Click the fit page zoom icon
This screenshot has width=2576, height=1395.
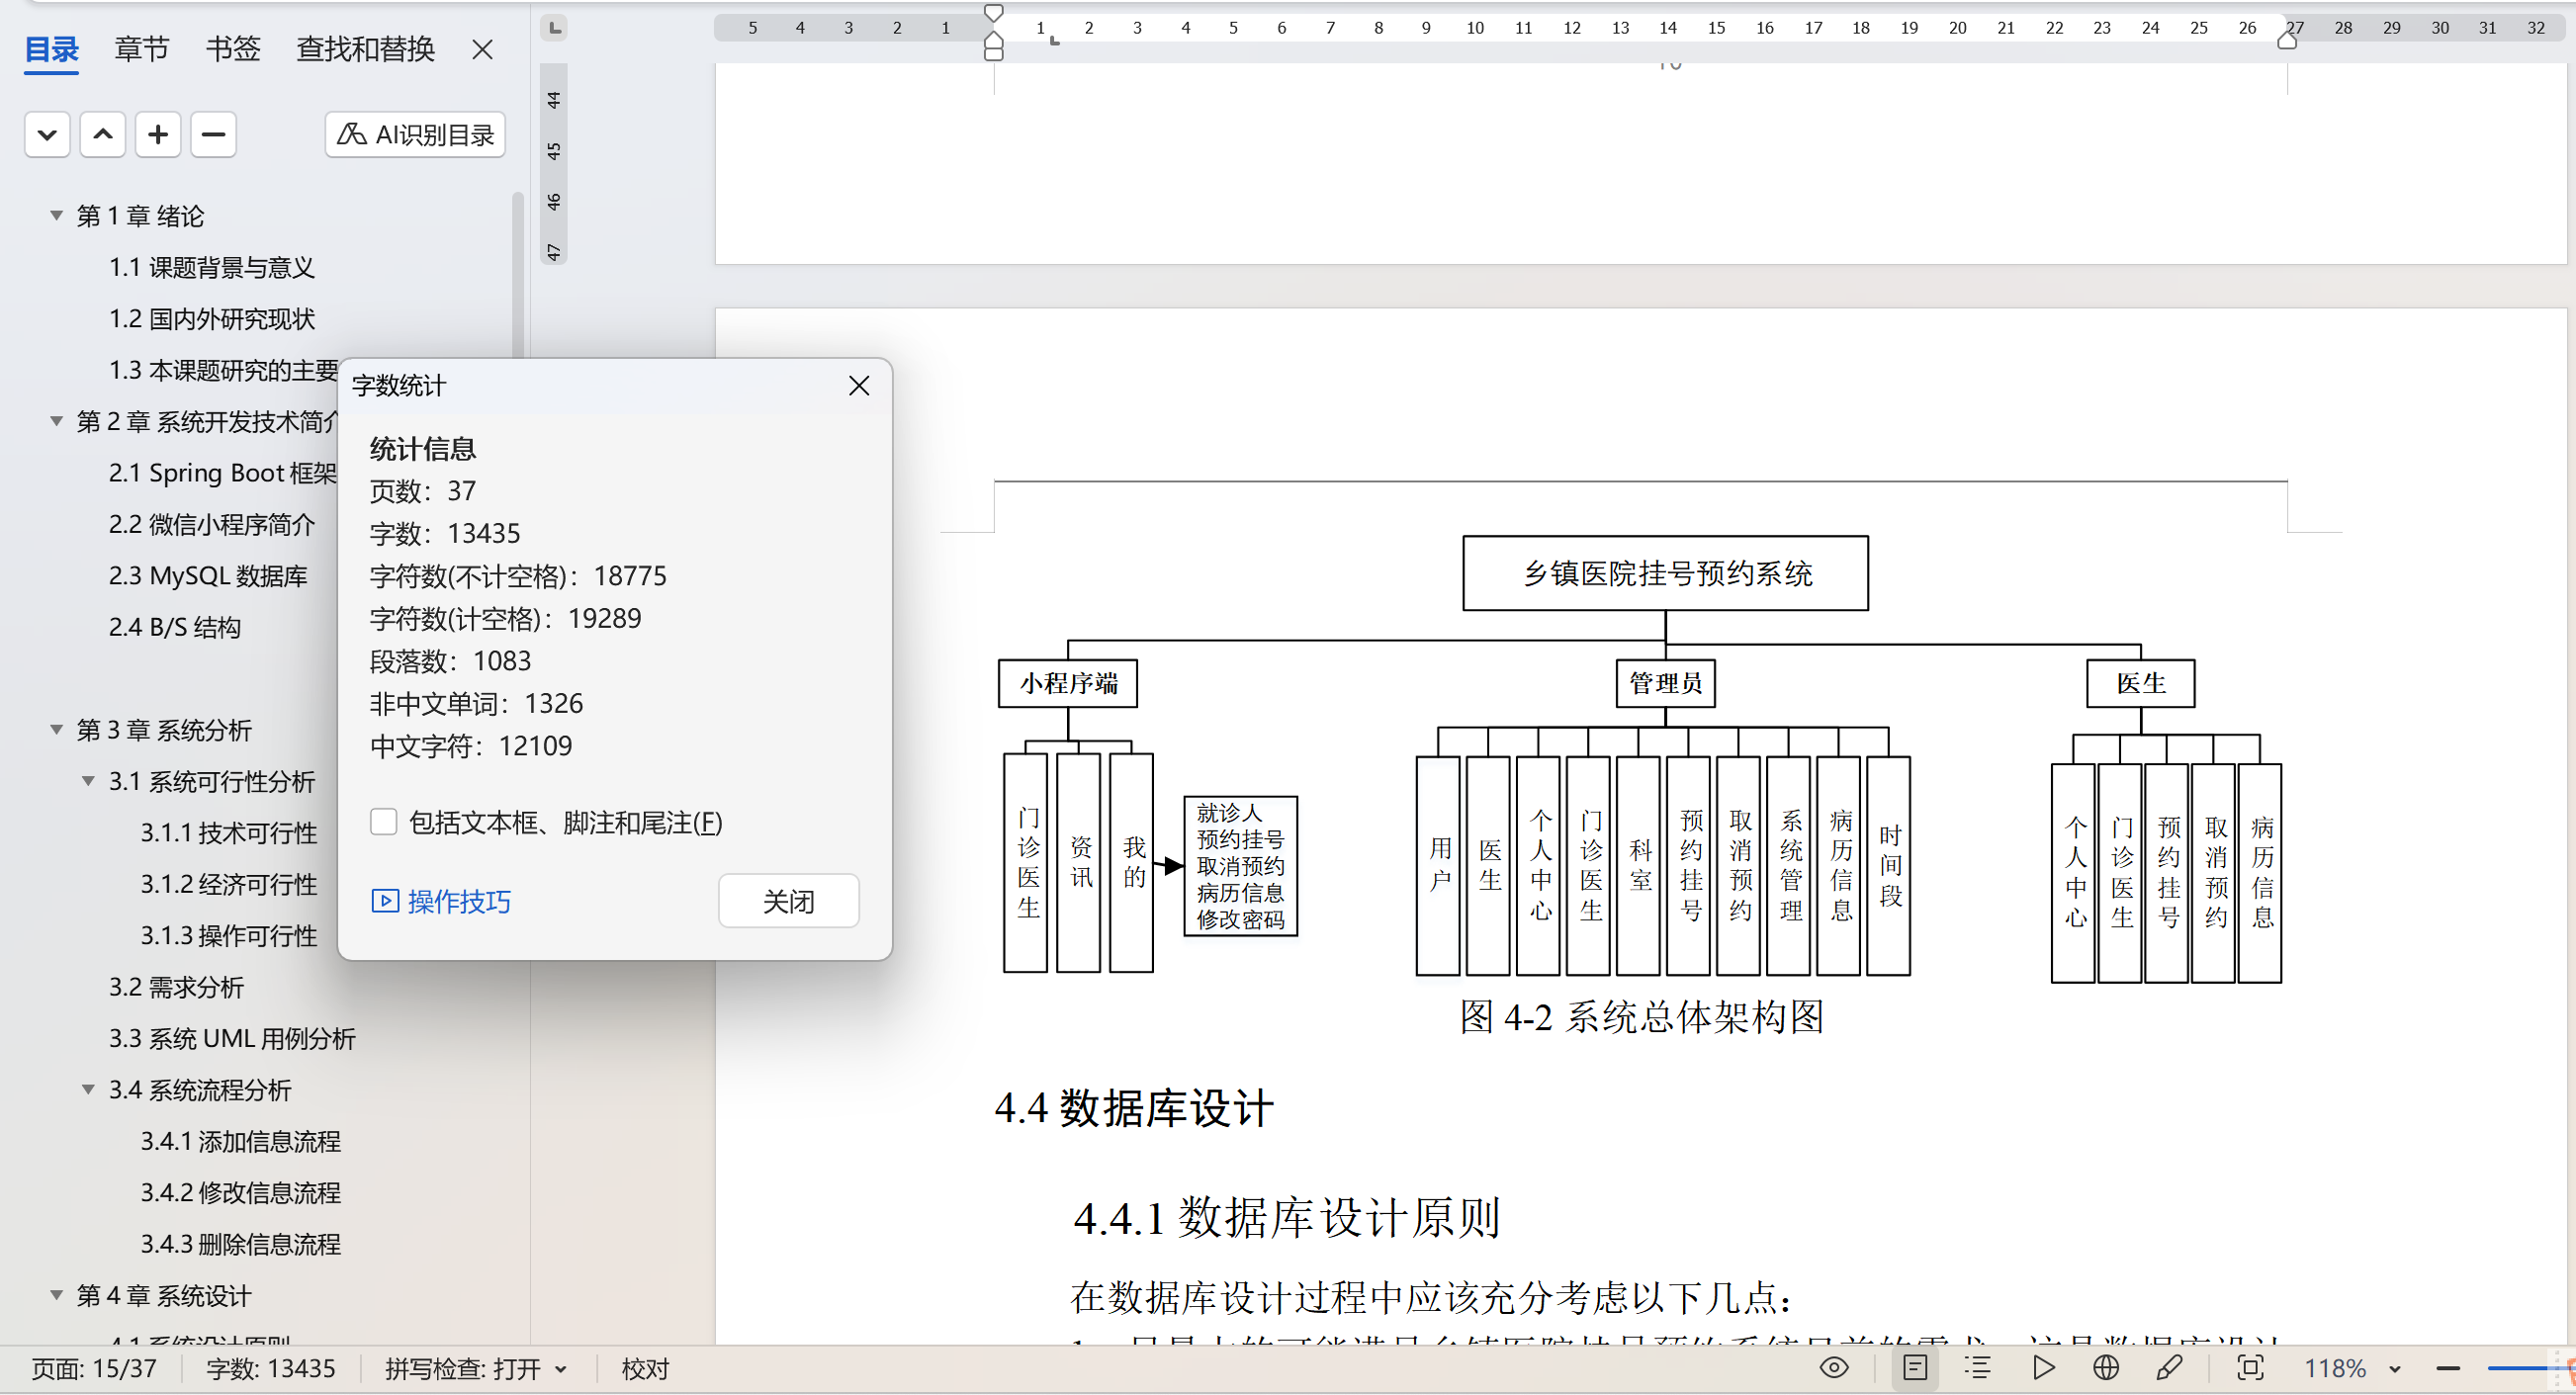2249,1367
